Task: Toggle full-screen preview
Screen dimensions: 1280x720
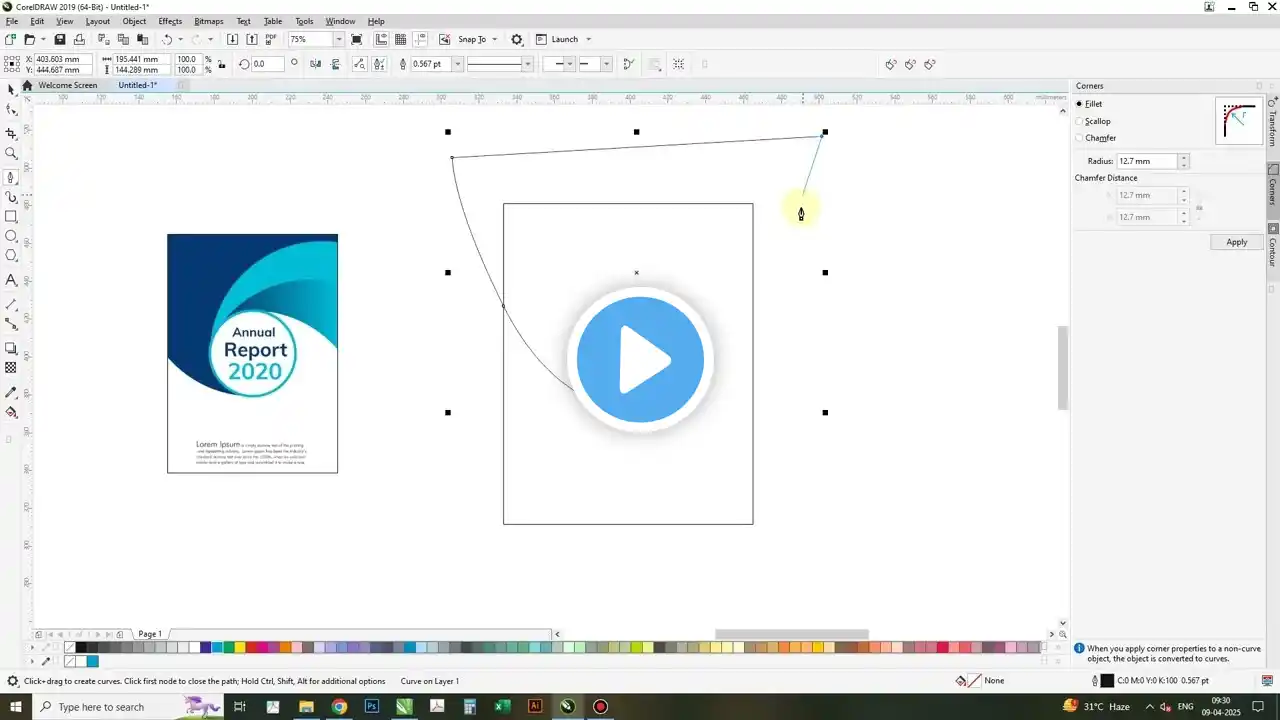Action: (355, 39)
